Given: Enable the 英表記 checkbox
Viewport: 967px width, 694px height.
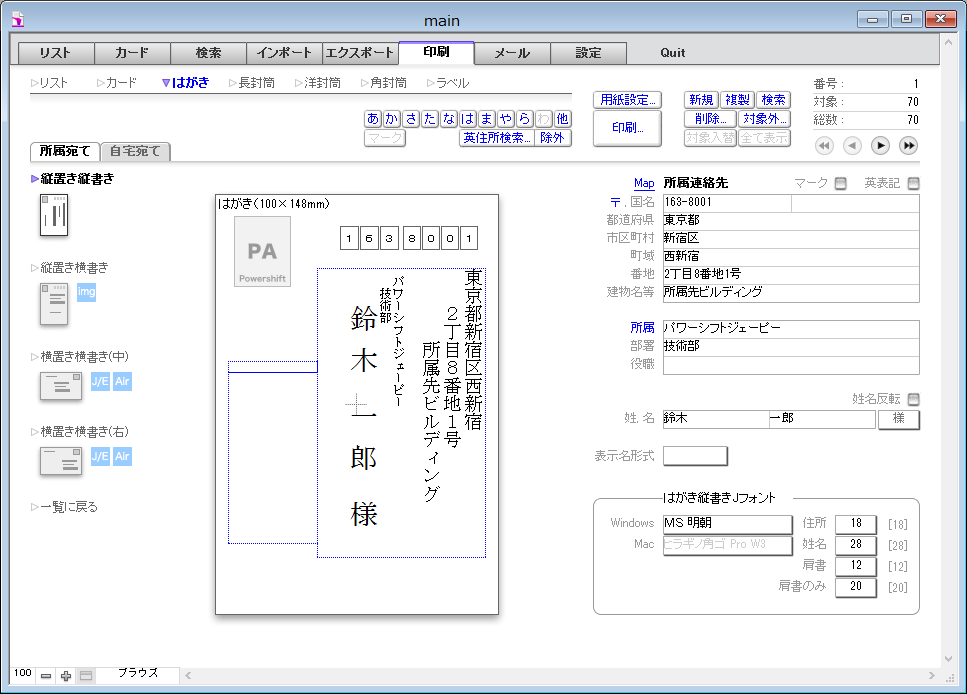Looking at the screenshot, I should click(912, 183).
